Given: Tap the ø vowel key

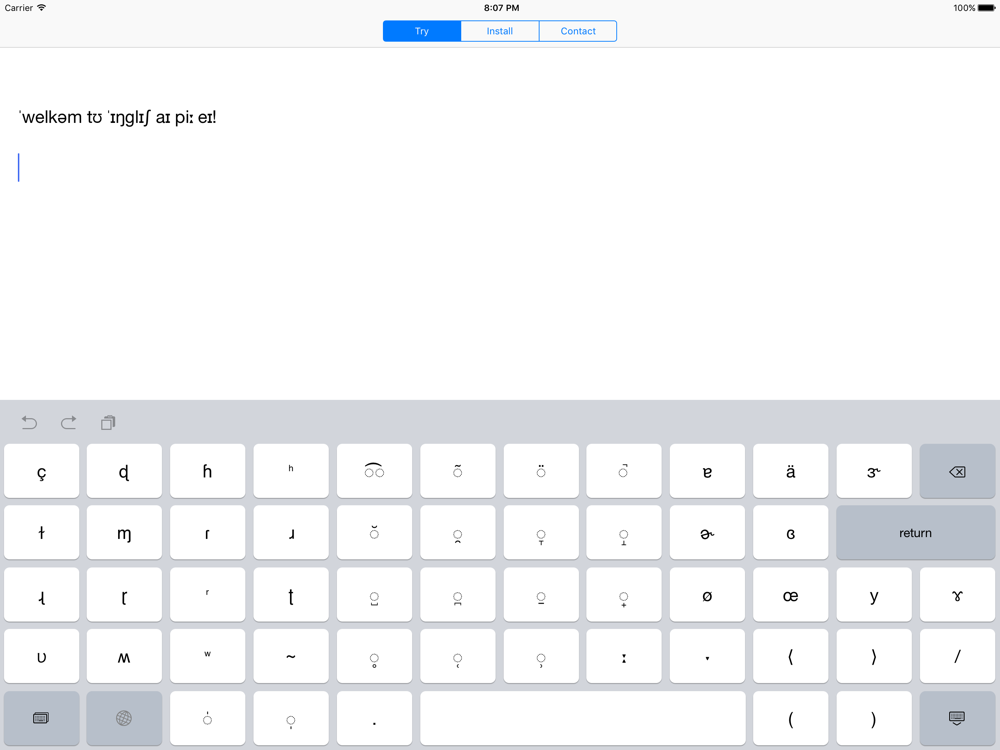Looking at the screenshot, I should (x=707, y=595).
